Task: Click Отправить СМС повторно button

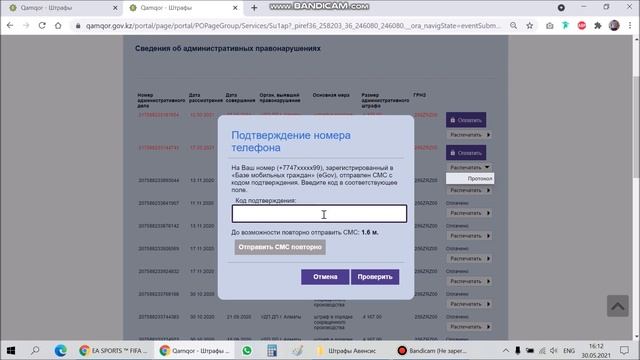Action: (x=280, y=247)
